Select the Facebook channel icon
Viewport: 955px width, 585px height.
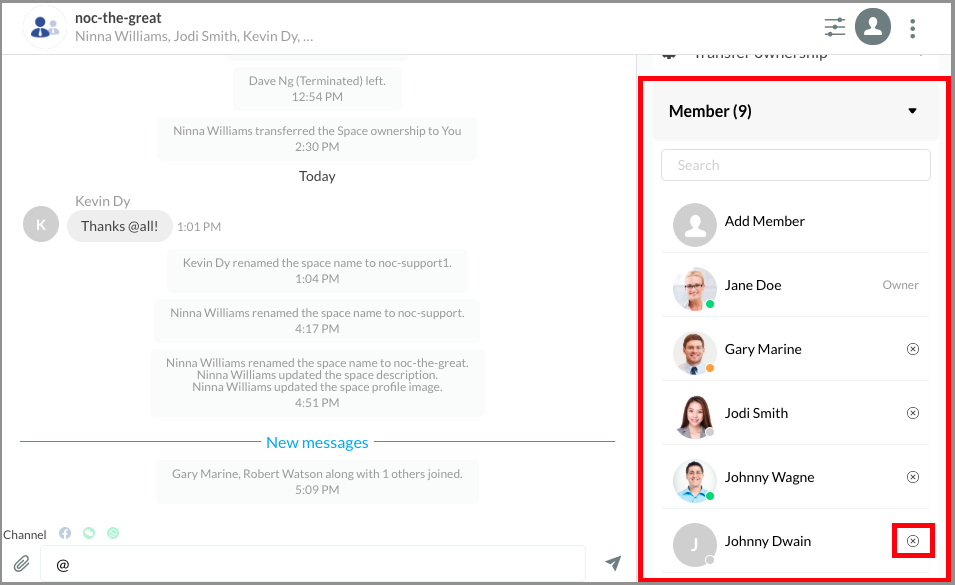click(65, 533)
